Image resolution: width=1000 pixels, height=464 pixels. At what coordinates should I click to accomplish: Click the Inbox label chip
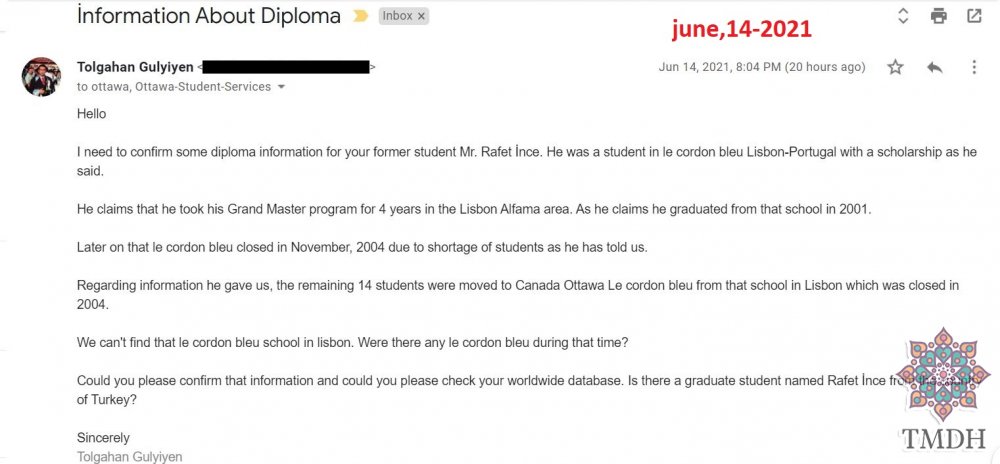(397, 16)
